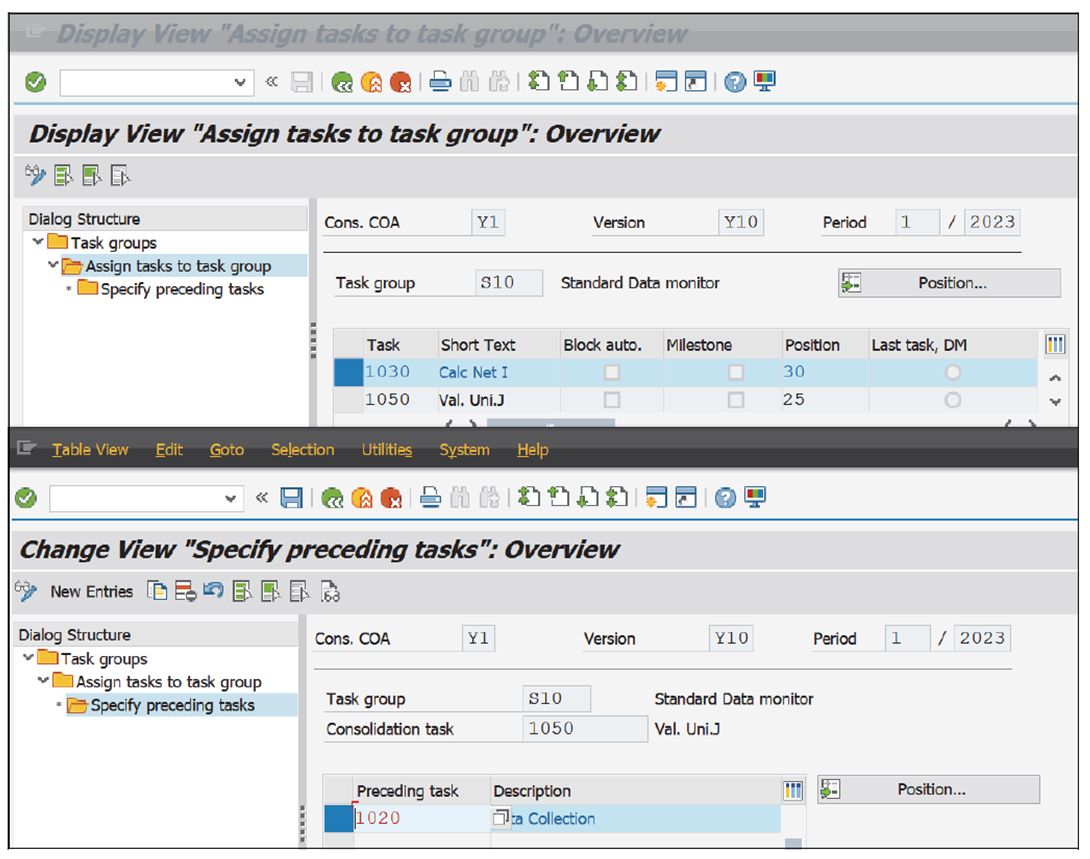Select the Last task, DM radio button for task 1030
This screenshot has width=1090, height=859.
(x=953, y=371)
